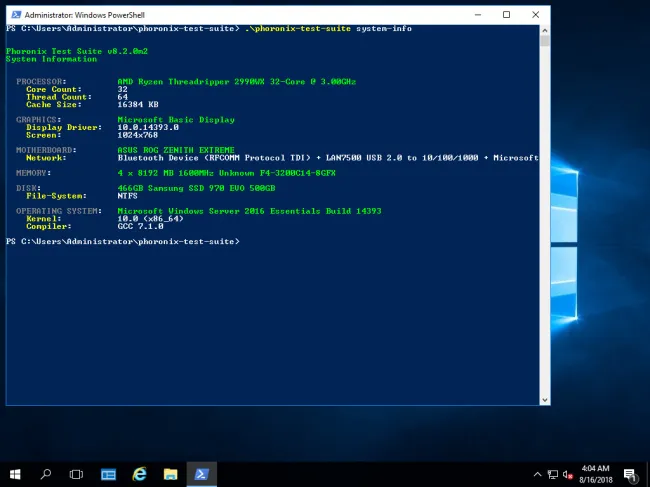
Task: Click the '1024x768' screen value
Action: pyautogui.click(x=138, y=135)
